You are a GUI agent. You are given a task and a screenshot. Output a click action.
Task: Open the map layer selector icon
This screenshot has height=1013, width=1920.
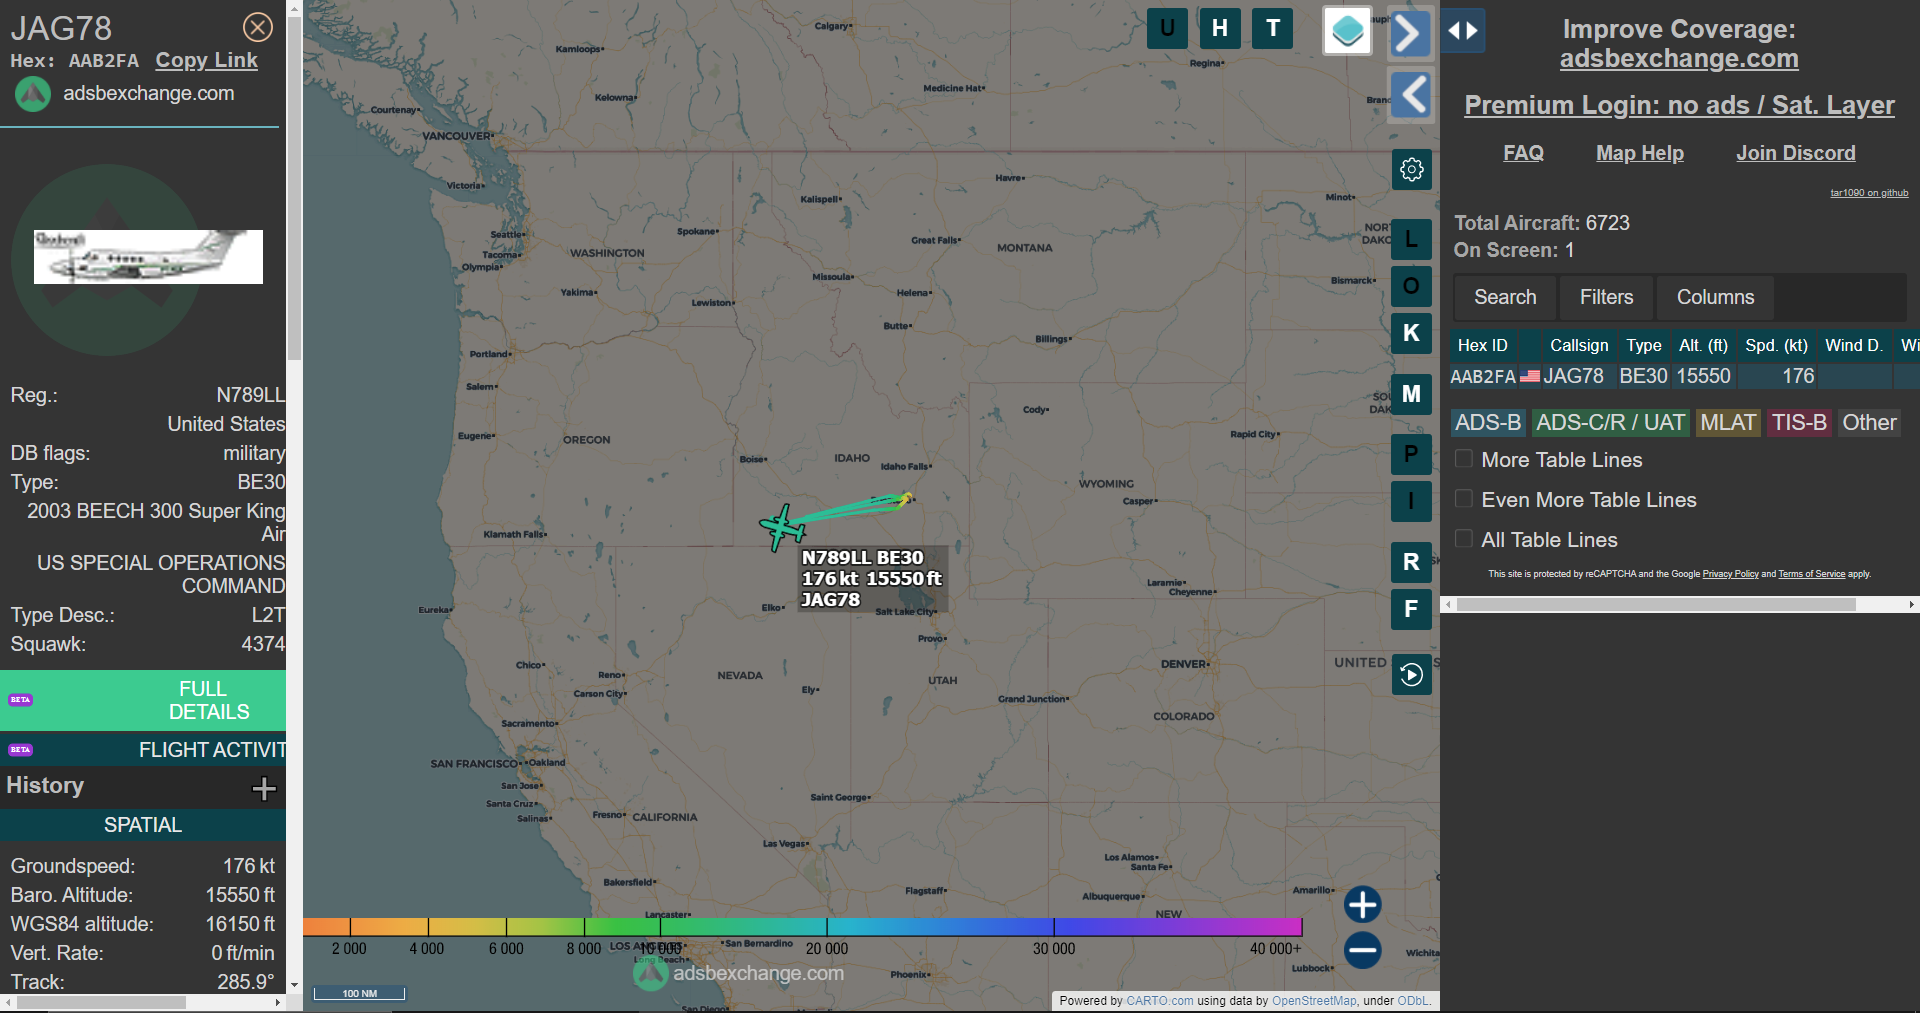(1347, 30)
